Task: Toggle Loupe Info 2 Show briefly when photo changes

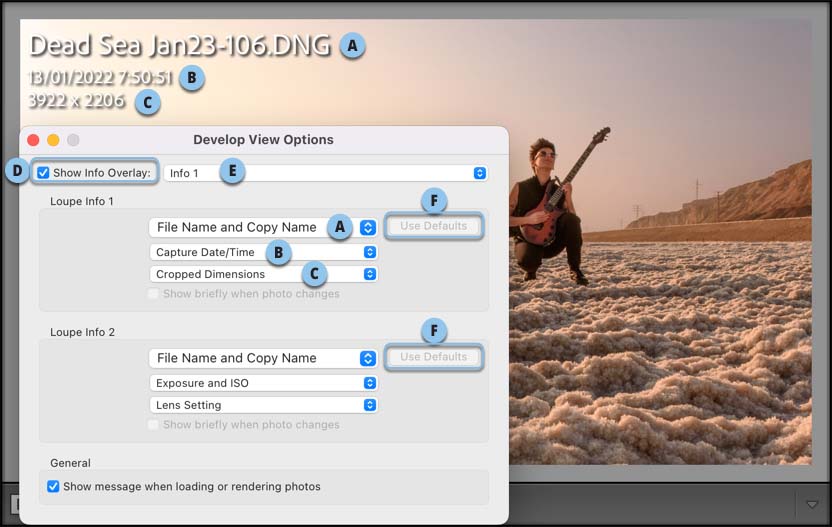Action: click(x=153, y=425)
